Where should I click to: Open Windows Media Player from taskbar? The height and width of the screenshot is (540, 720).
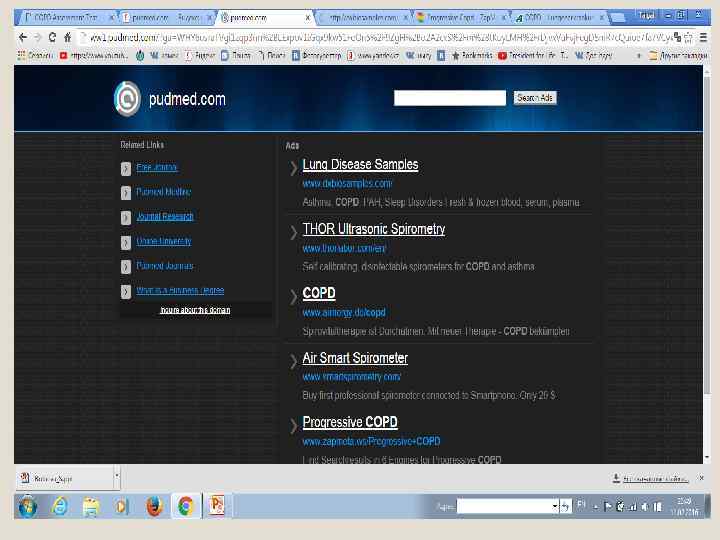coord(122,506)
